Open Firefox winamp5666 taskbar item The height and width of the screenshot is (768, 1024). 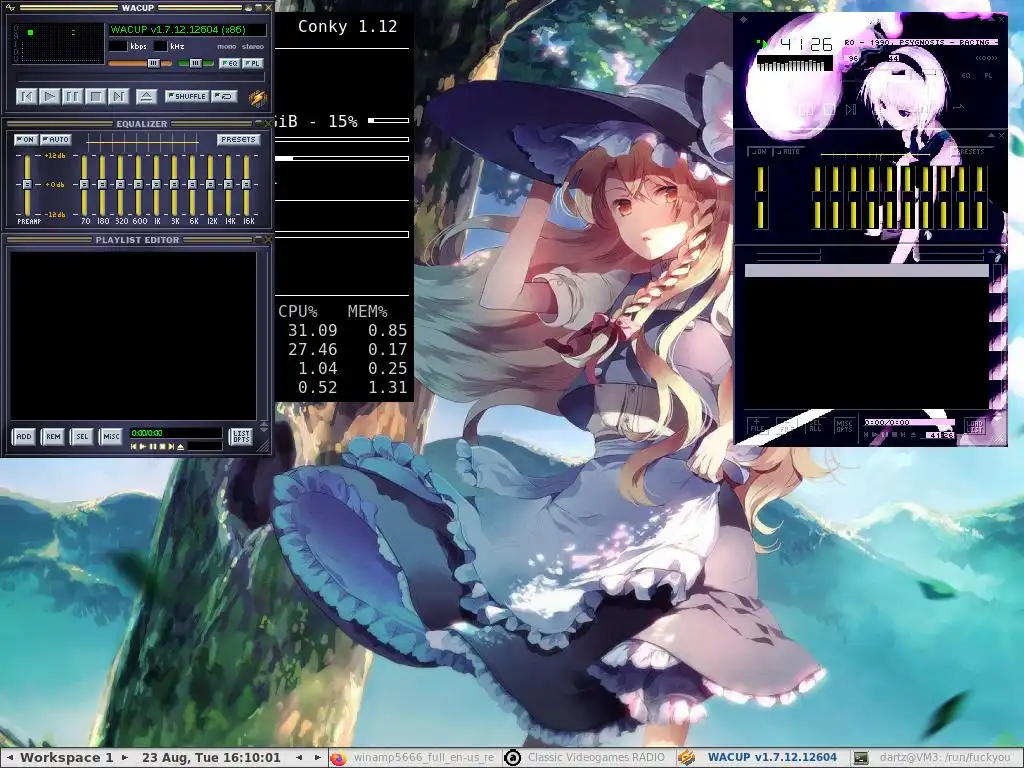pyautogui.click(x=413, y=758)
